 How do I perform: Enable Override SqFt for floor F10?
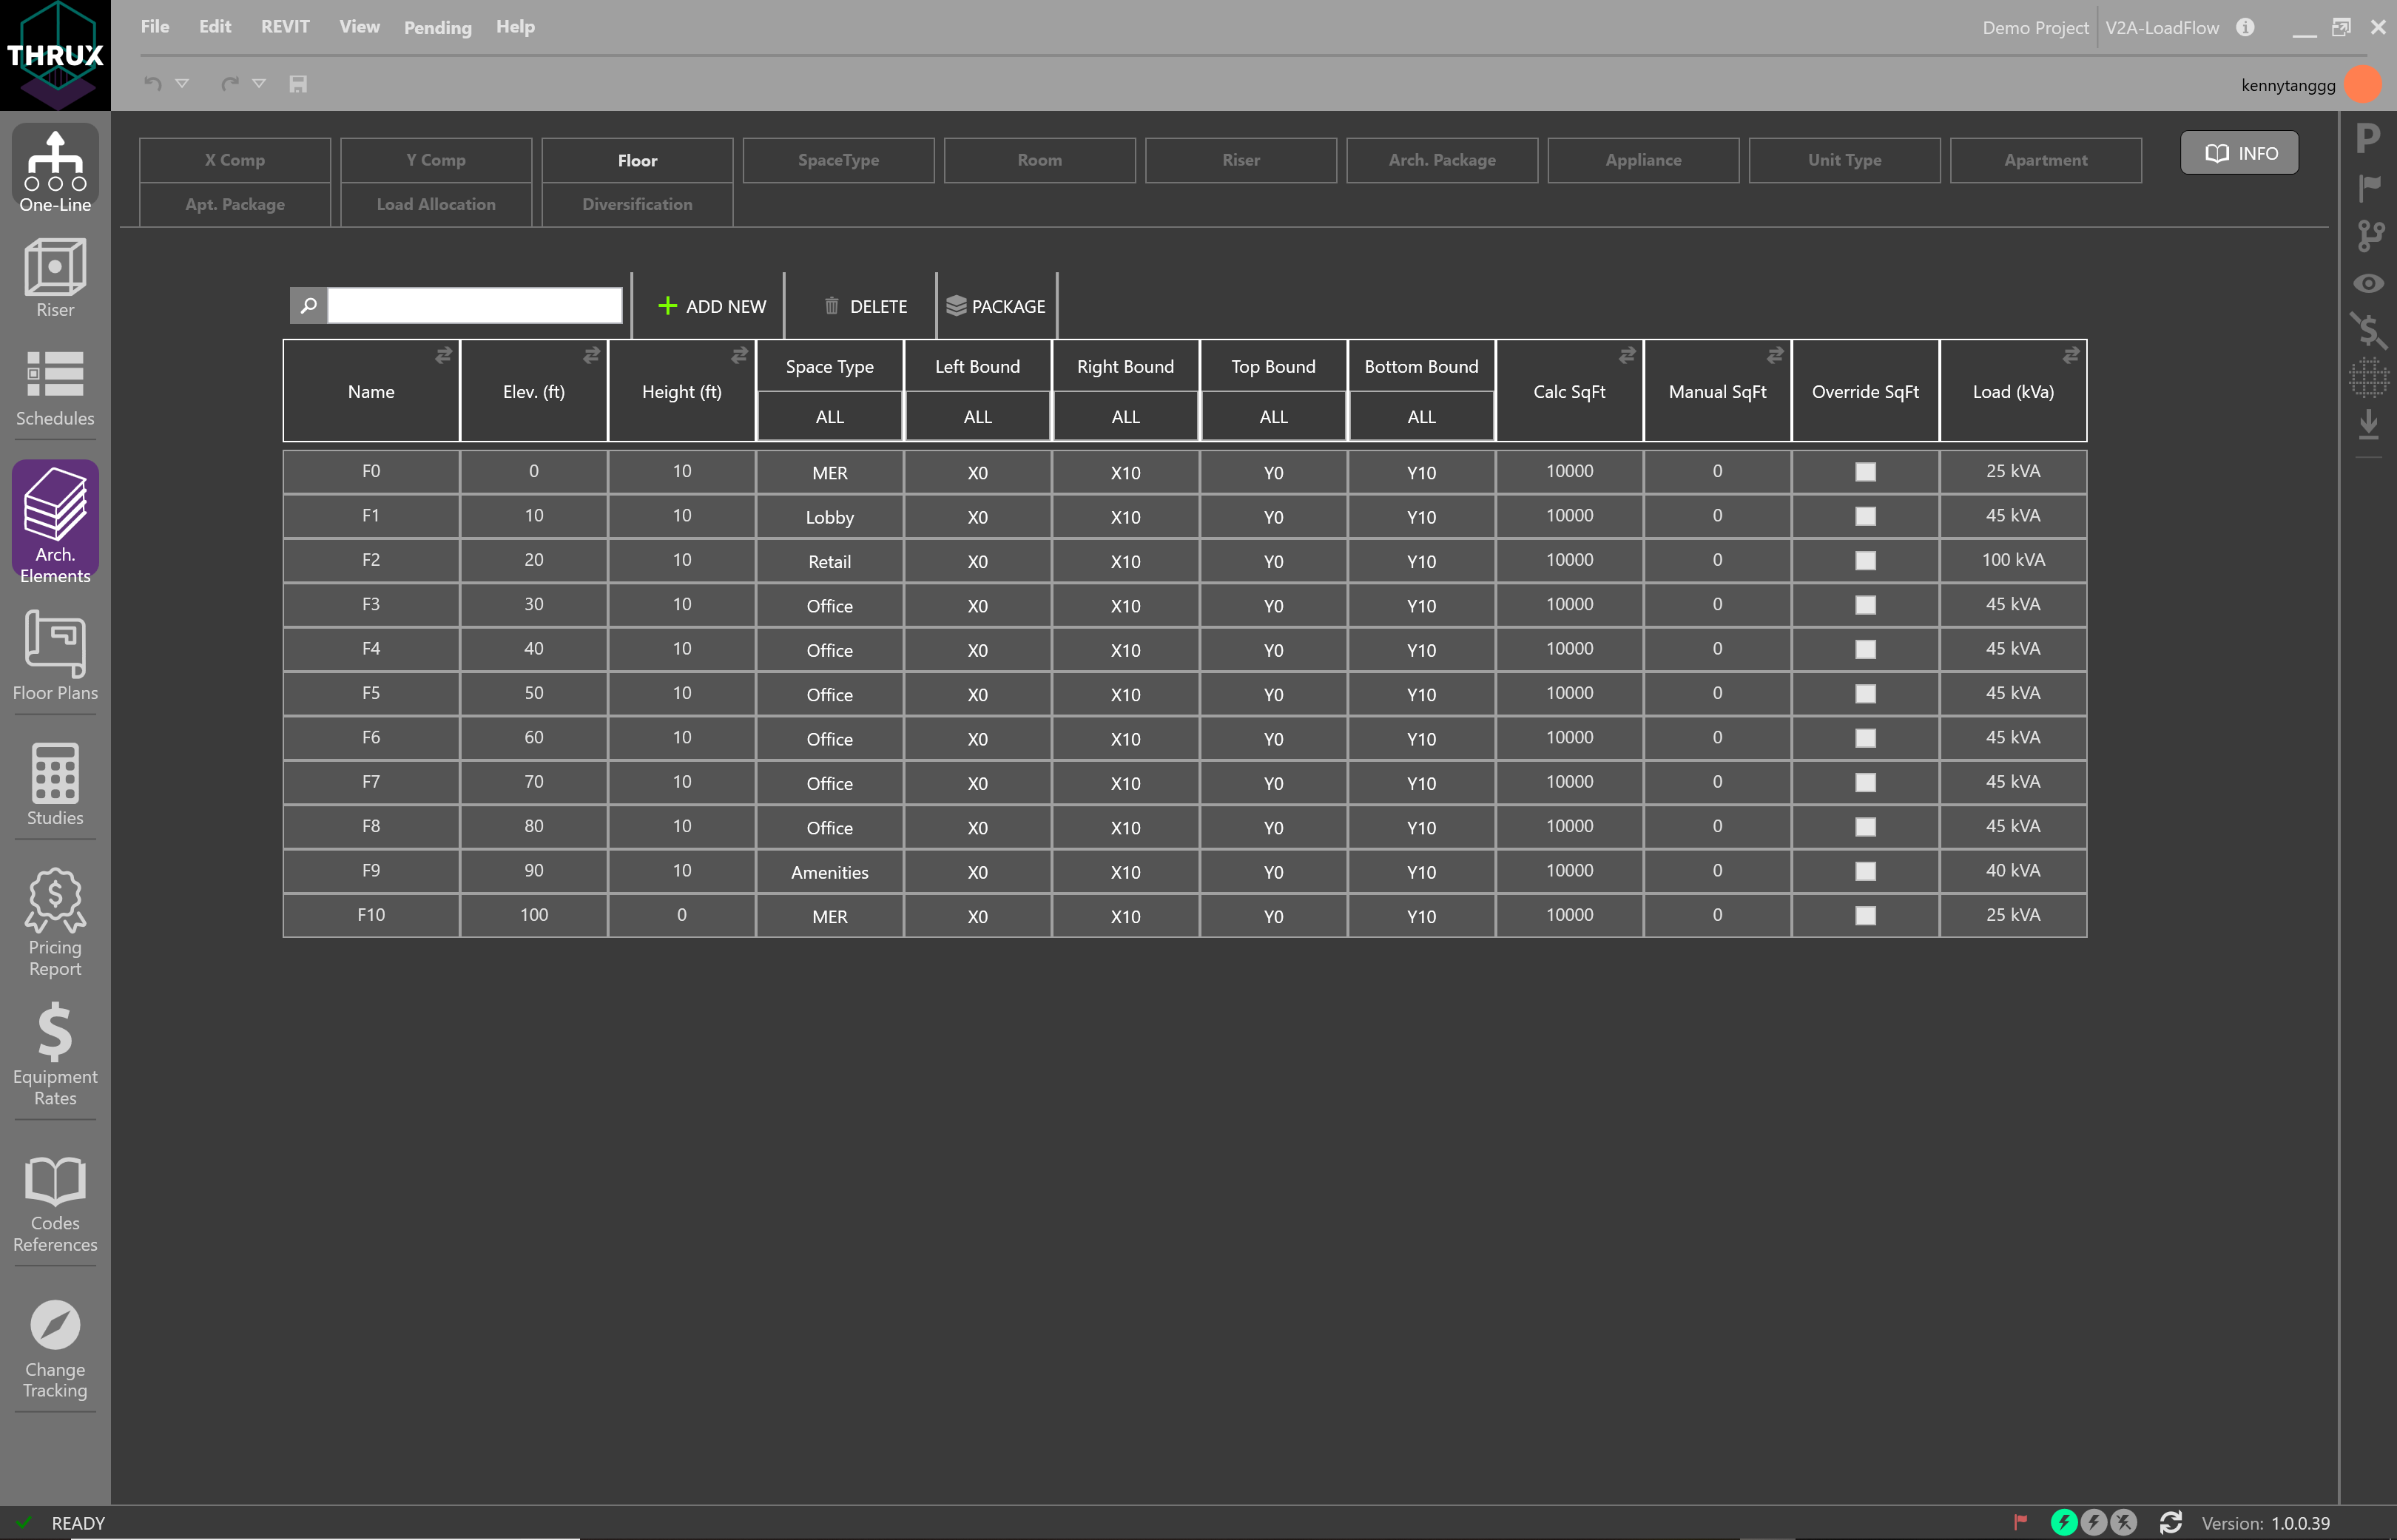click(1865, 916)
